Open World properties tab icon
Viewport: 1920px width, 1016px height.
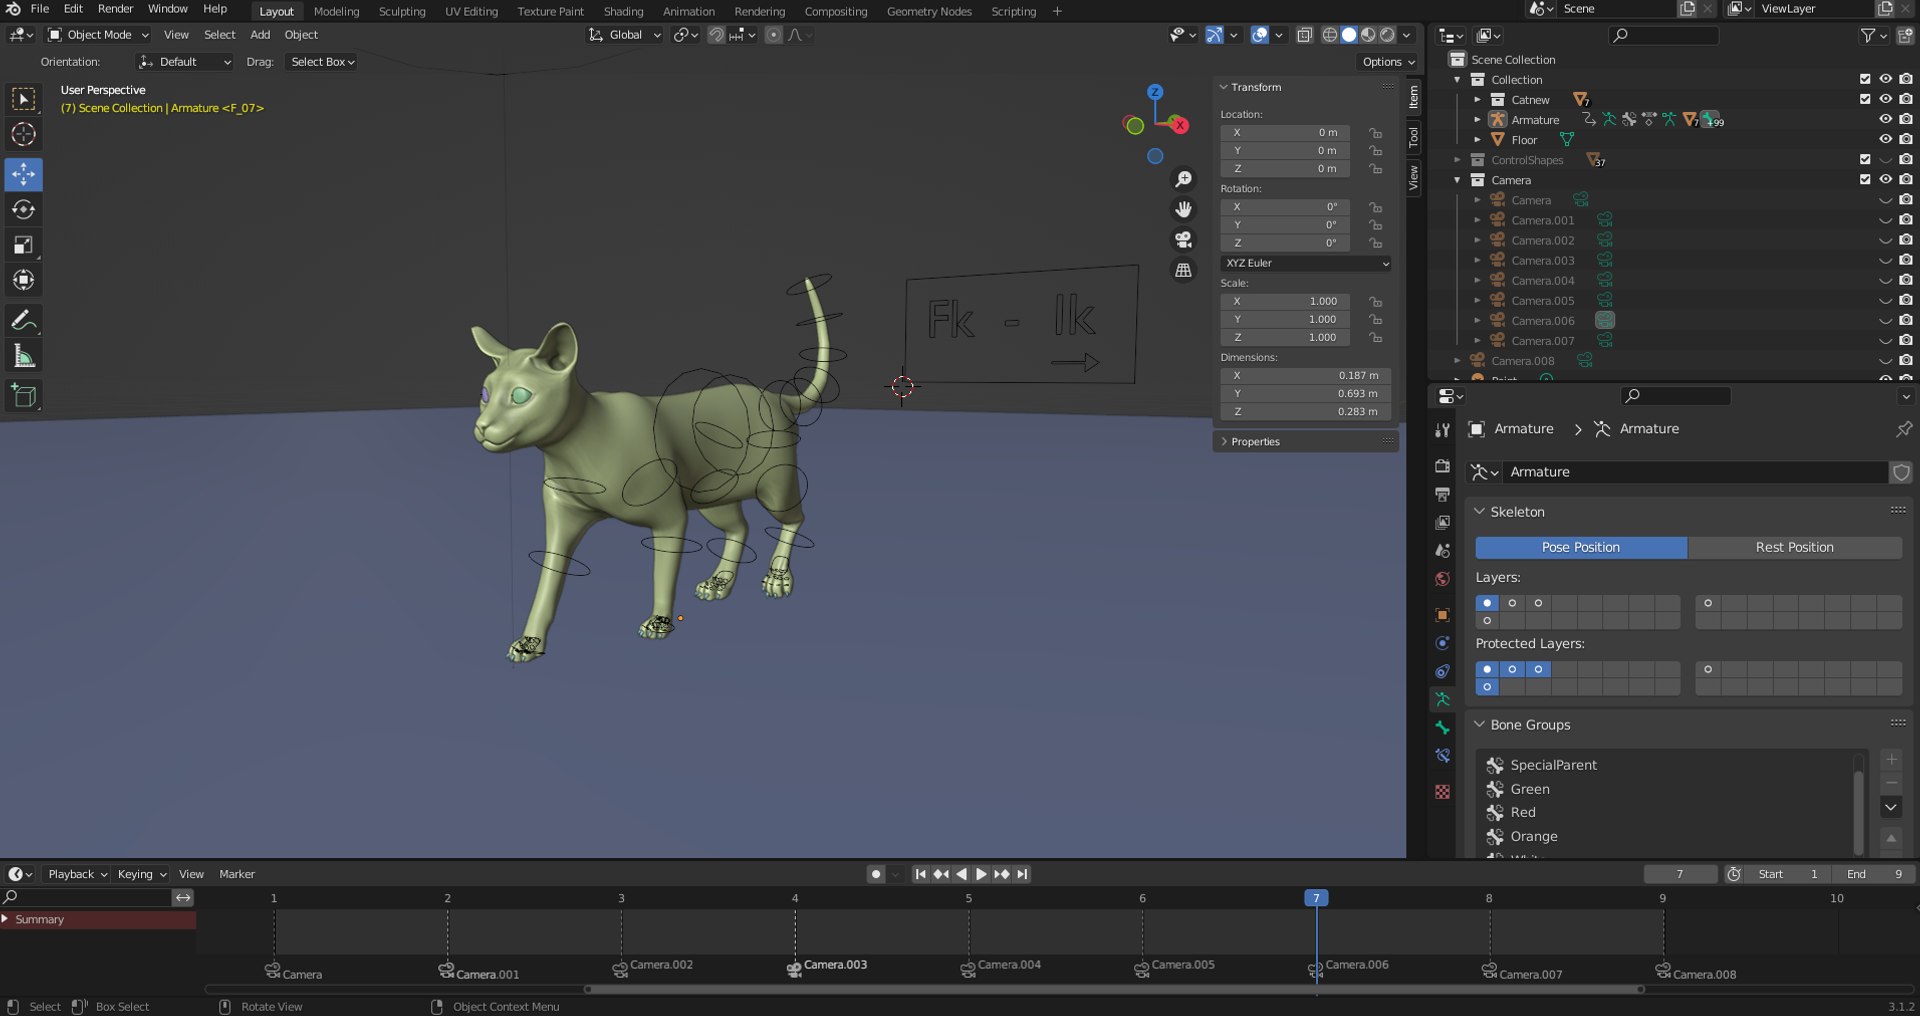(1442, 579)
